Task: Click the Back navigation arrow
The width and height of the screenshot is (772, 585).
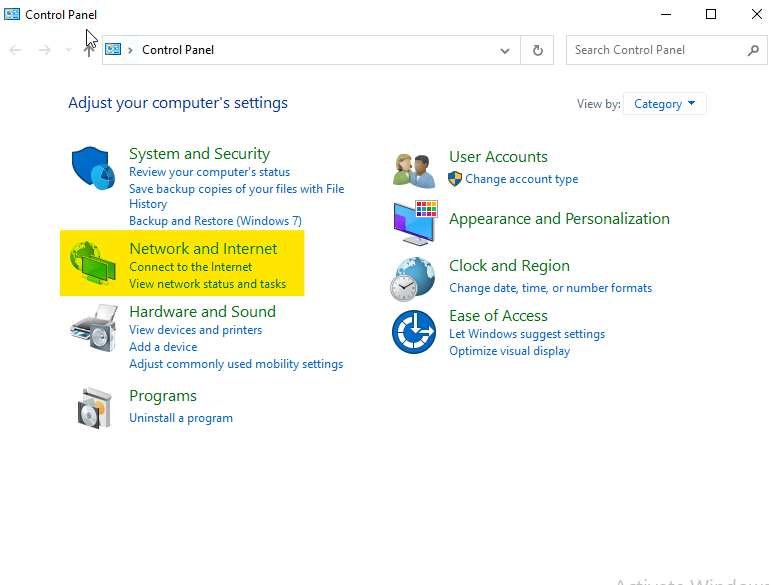Action: (x=15, y=50)
